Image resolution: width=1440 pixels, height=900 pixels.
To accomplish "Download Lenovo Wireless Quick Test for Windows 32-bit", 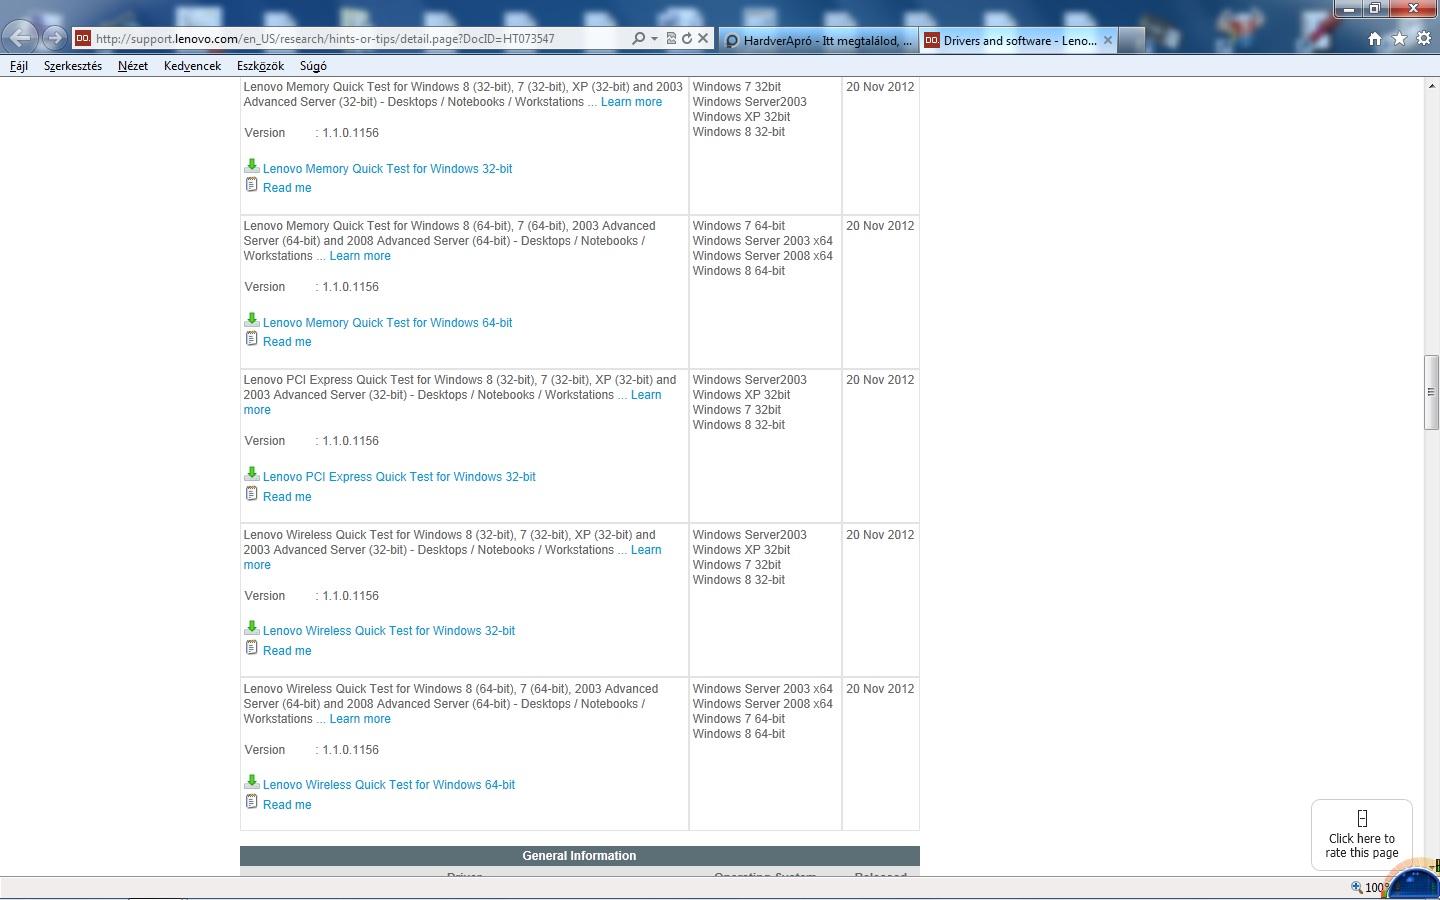I will point(389,631).
